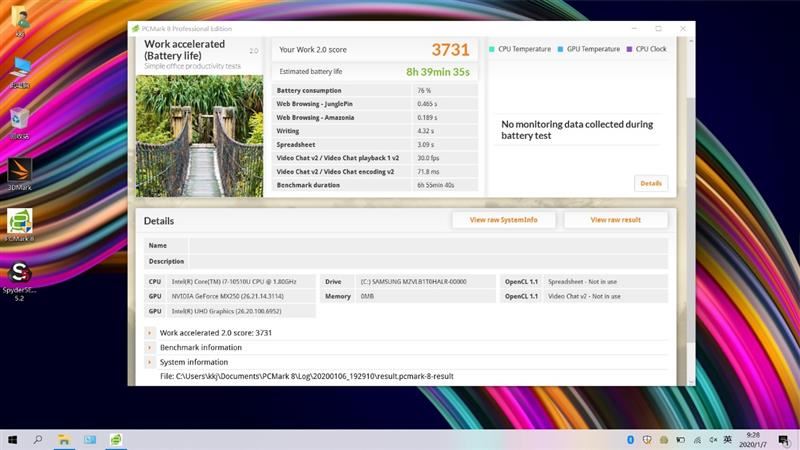Click the Benchmark duration row

[x=375, y=185]
